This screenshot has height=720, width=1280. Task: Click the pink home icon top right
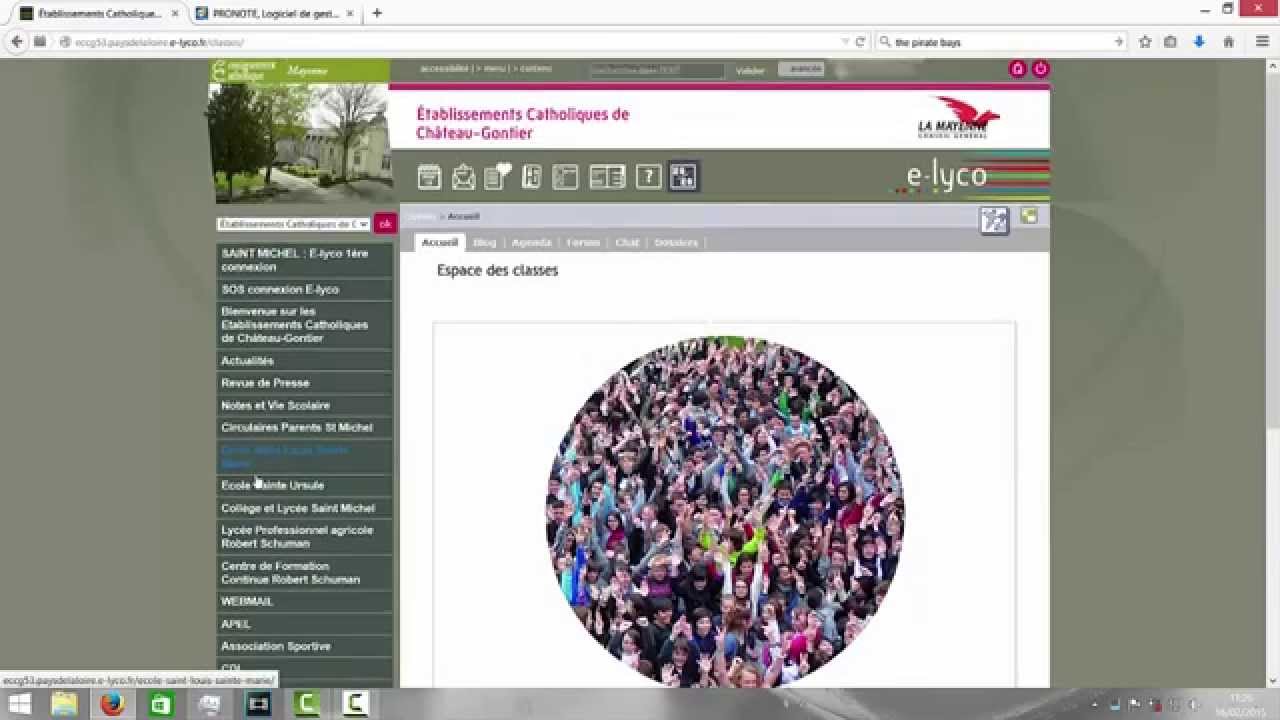(1018, 69)
